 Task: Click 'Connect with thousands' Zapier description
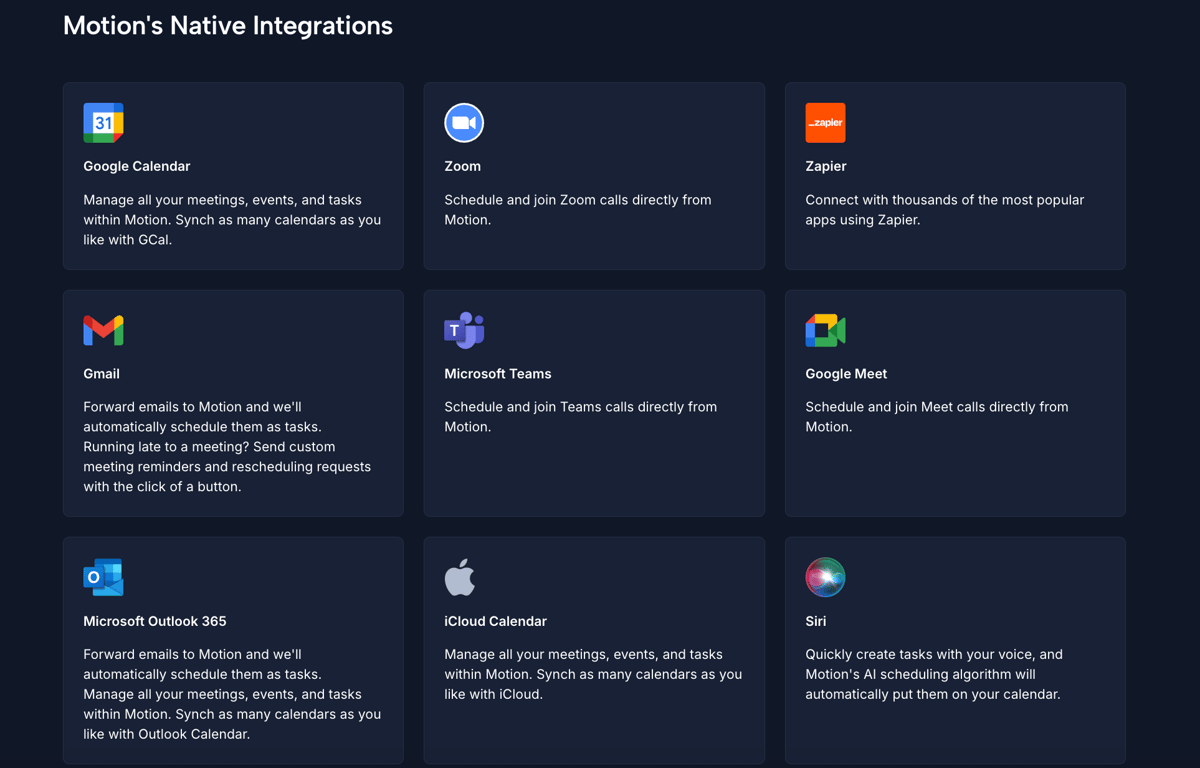click(944, 210)
